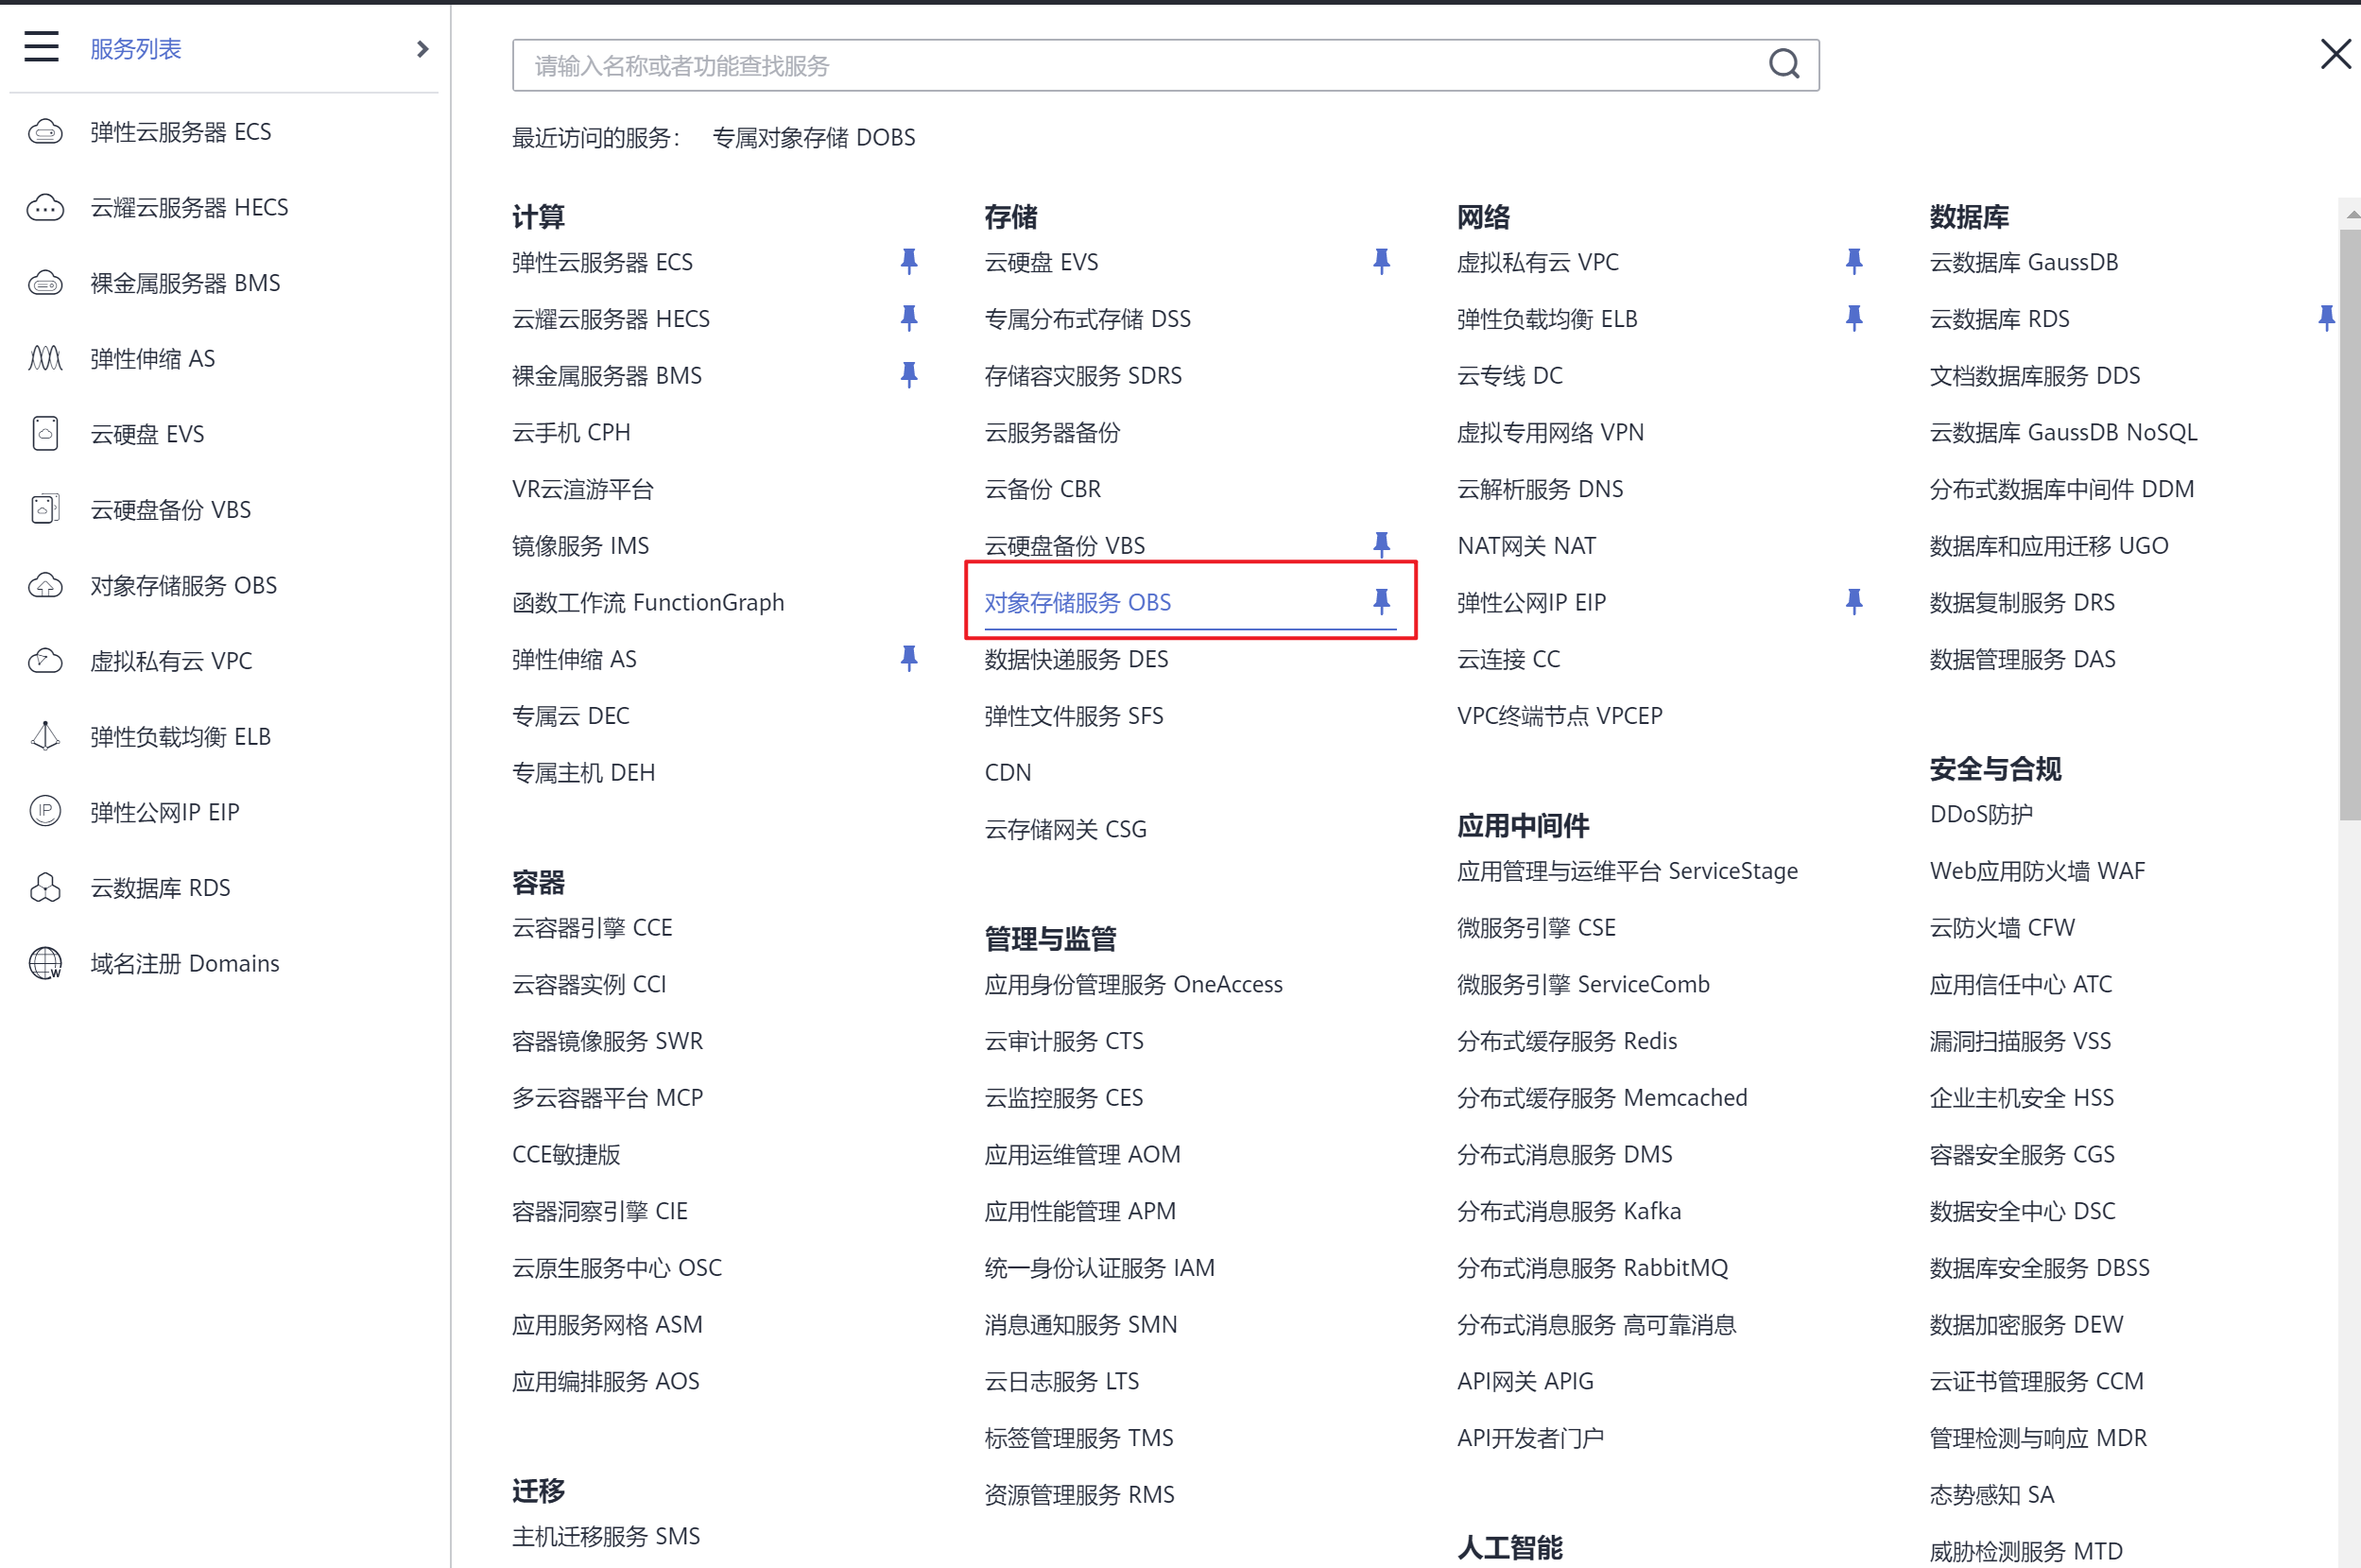2361x1568 pixels.
Task: Open 分布式缓存服务 Redis
Action: (1567, 1041)
